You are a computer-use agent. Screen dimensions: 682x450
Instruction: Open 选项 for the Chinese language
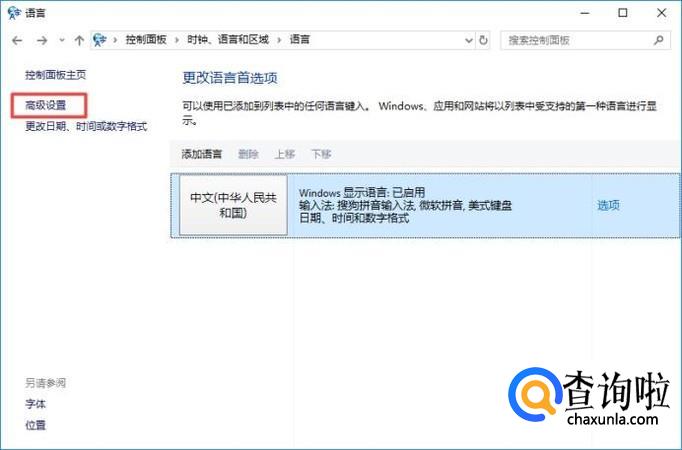[608, 205]
